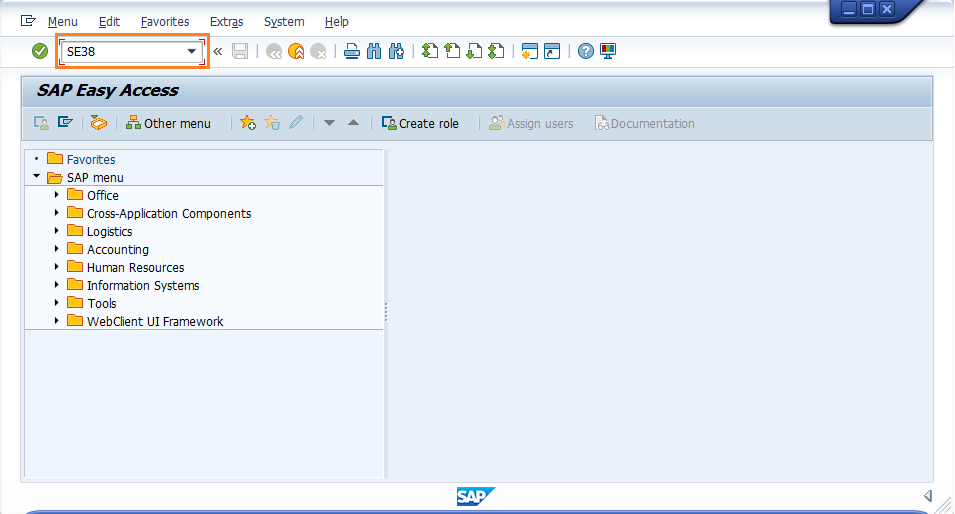The height and width of the screenshot is (514, 955).
Task: Click the Create role button
Action: click(x=420, y=124)
